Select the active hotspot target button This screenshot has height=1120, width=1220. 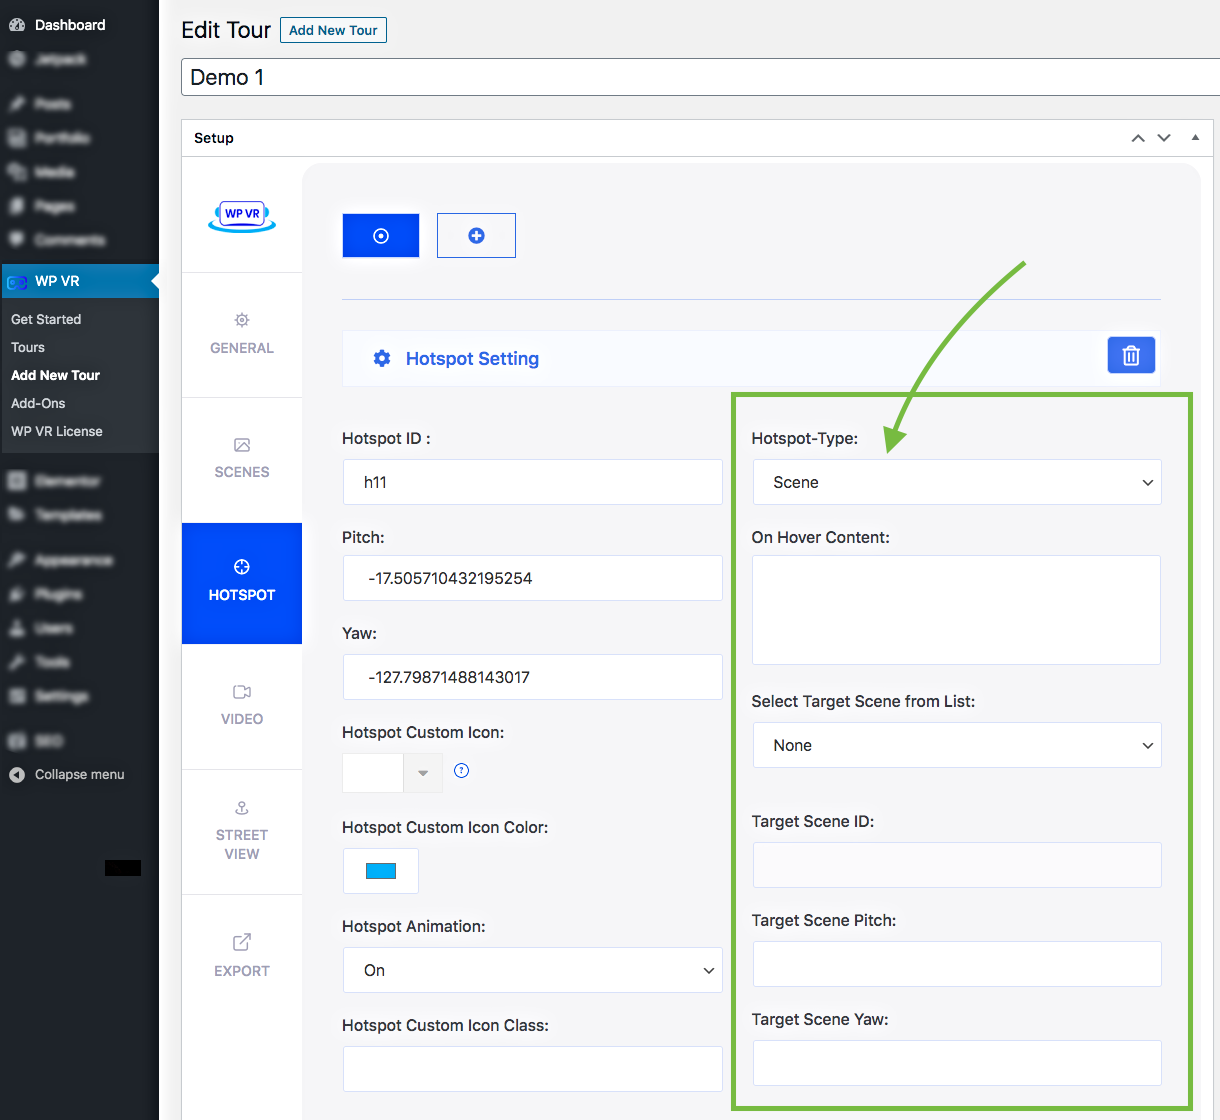tap(381, 236)
